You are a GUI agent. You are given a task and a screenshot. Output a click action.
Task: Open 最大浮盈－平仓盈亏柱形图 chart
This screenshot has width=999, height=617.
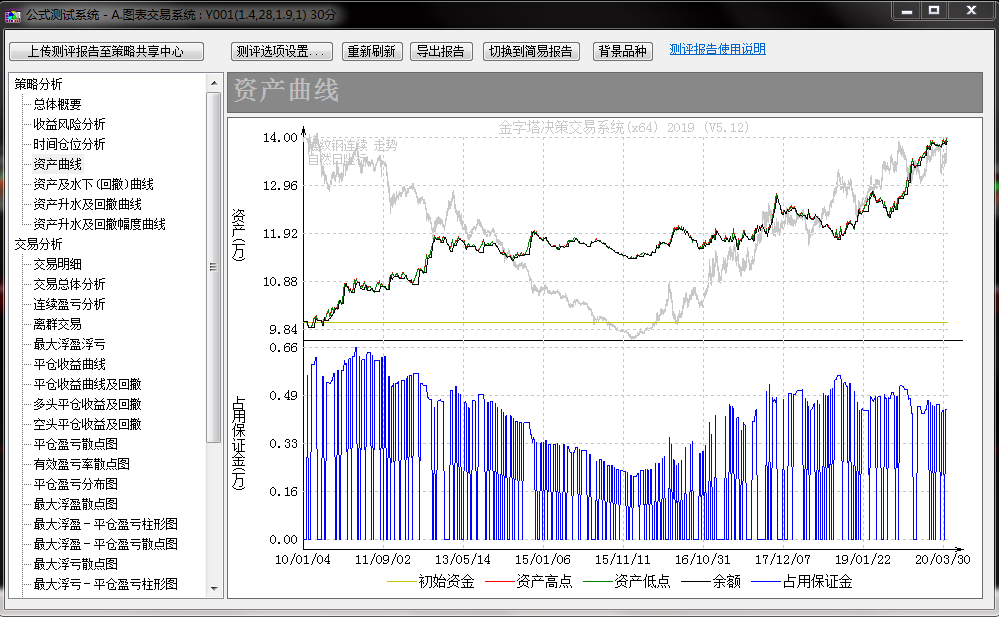(105, 524)
